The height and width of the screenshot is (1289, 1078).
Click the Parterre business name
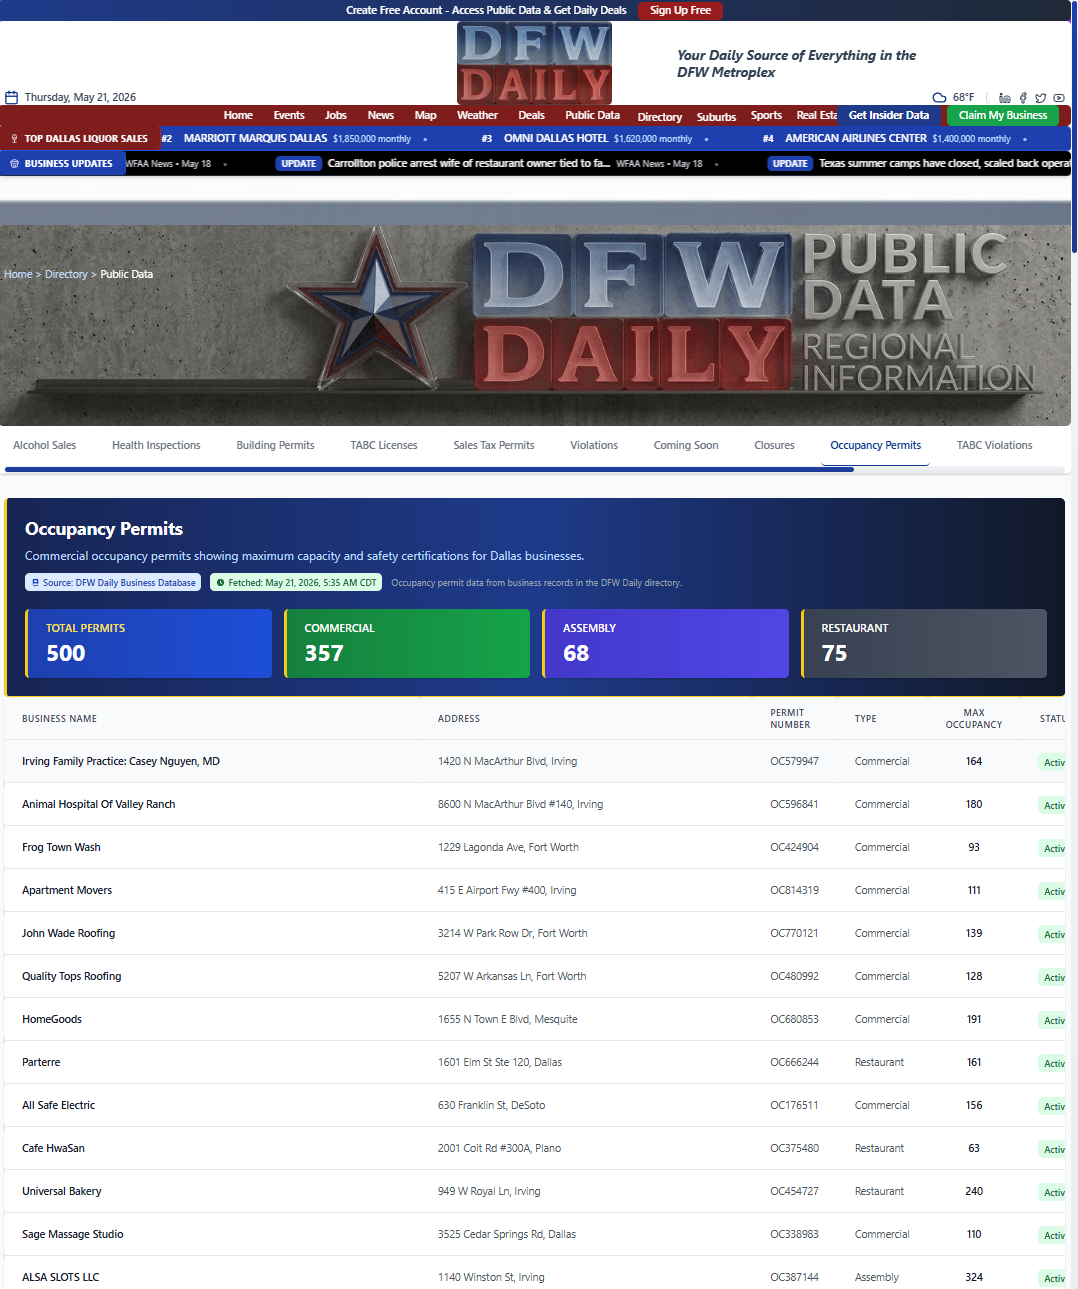point(41,1062)
